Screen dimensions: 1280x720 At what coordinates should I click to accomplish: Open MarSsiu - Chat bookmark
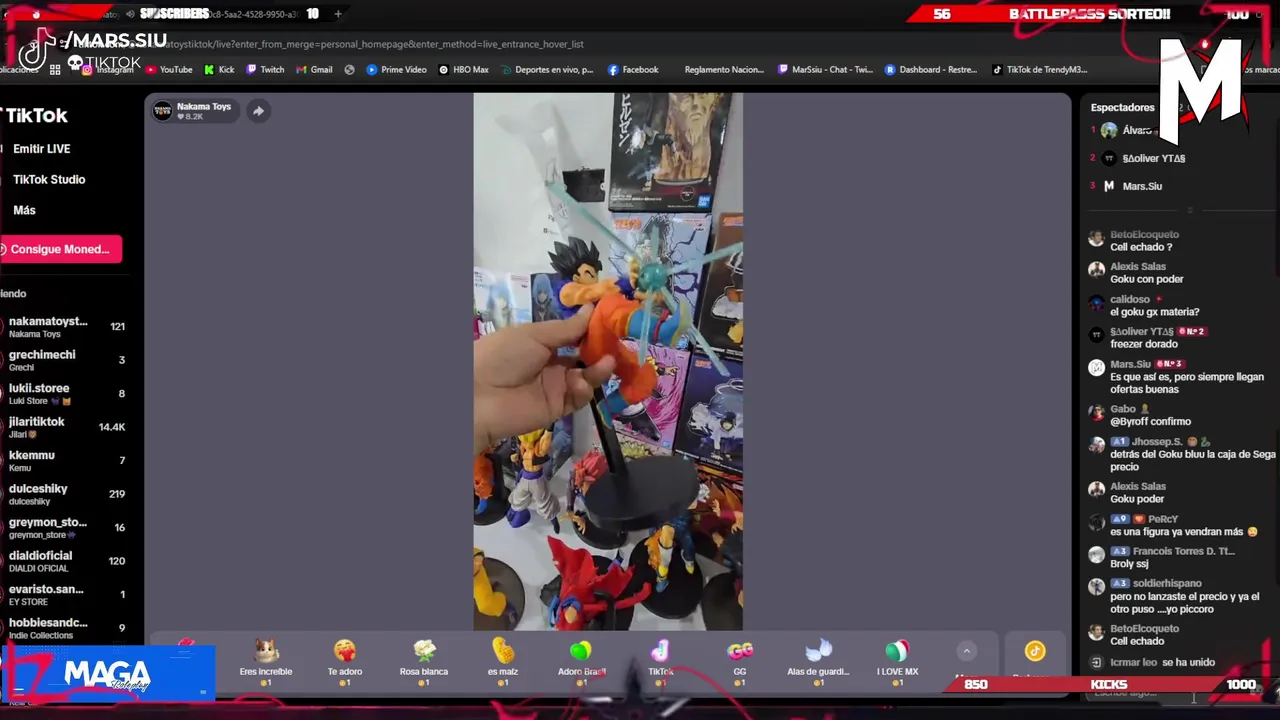click(x=825, y=70)
